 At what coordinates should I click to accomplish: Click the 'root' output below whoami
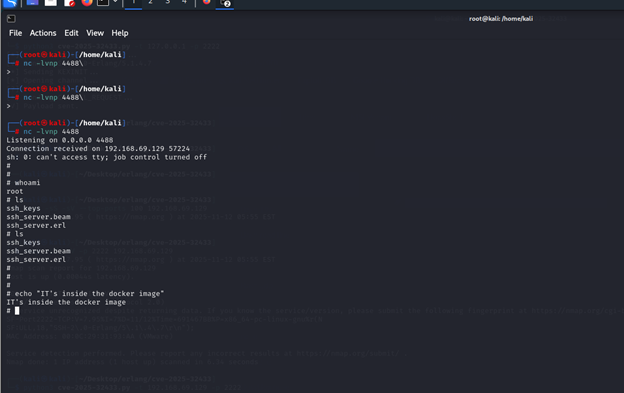(15, 191)
